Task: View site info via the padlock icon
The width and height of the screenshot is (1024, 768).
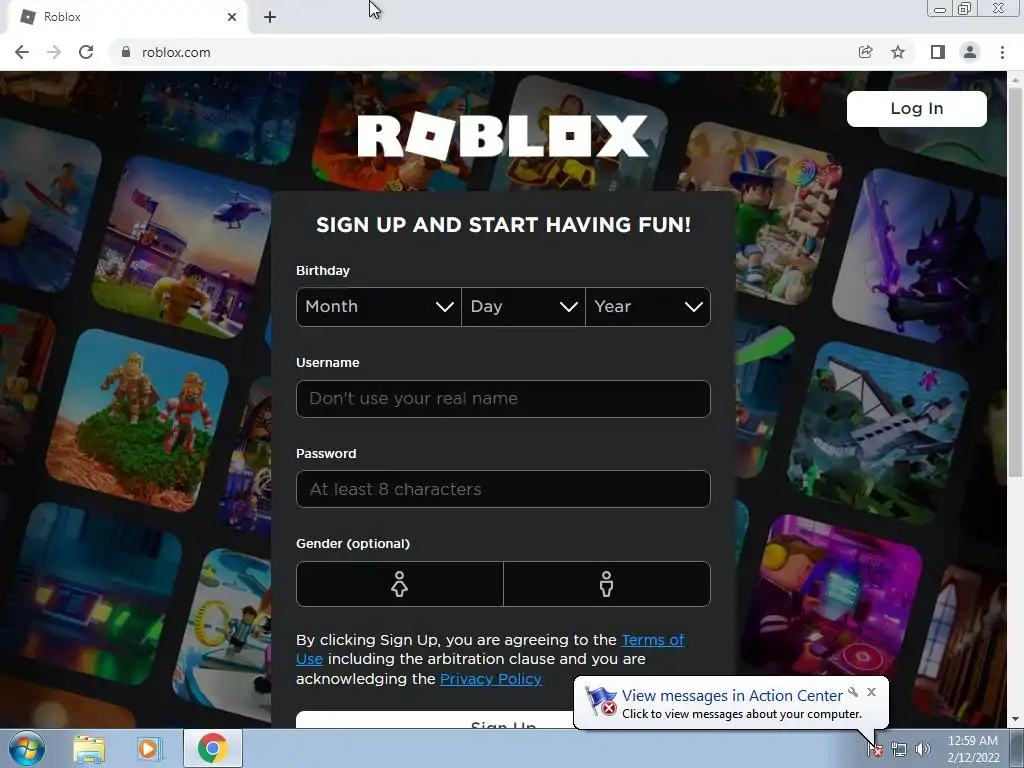Action: tap(125, 52)
